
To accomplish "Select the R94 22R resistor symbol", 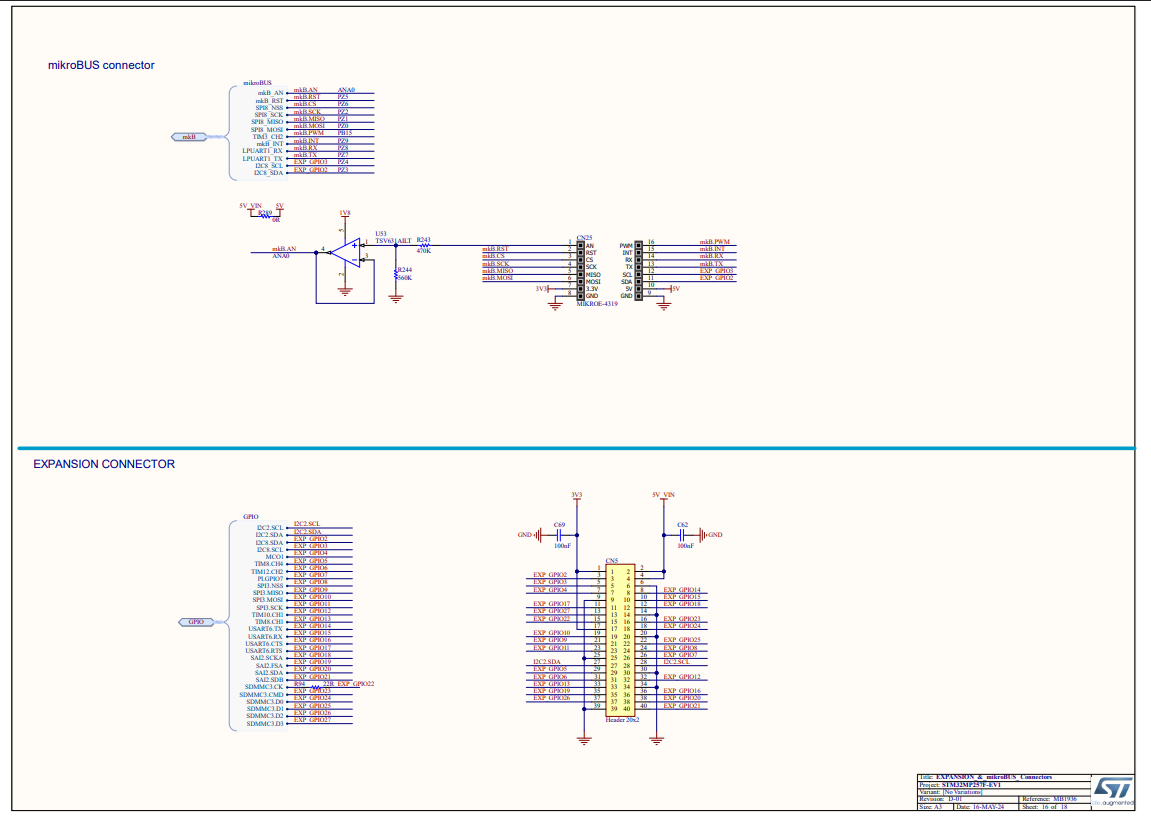I will (x=316, y=688).
